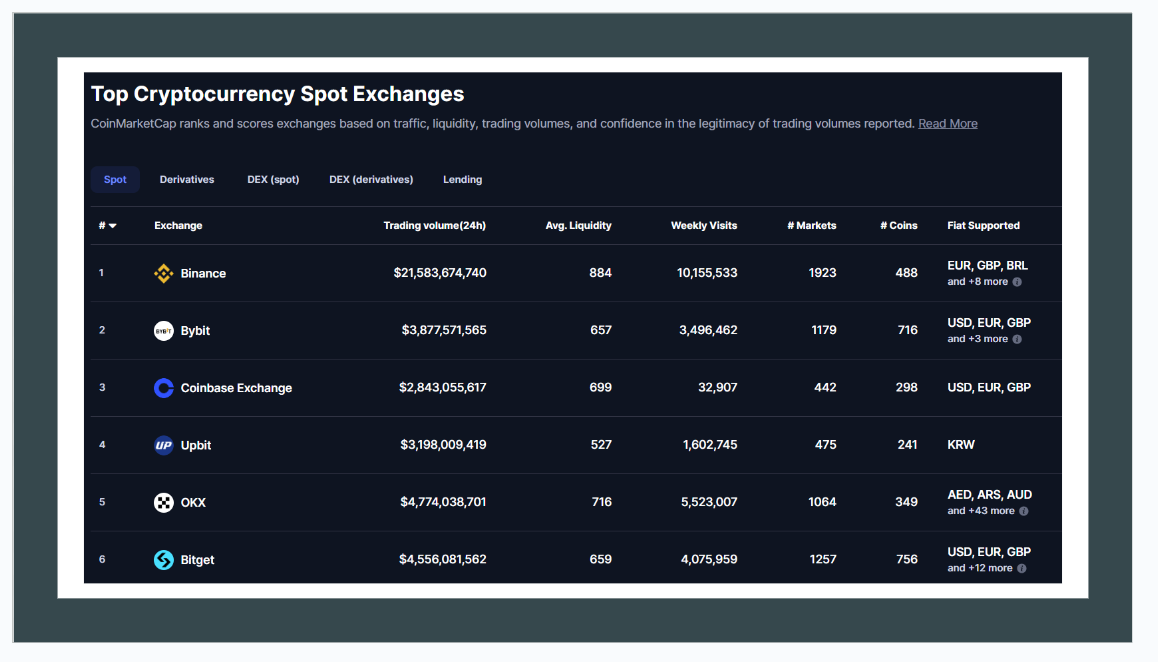Click Coinbase volume $2,843,055,617

pyautogui.click(x=442, y=387)
